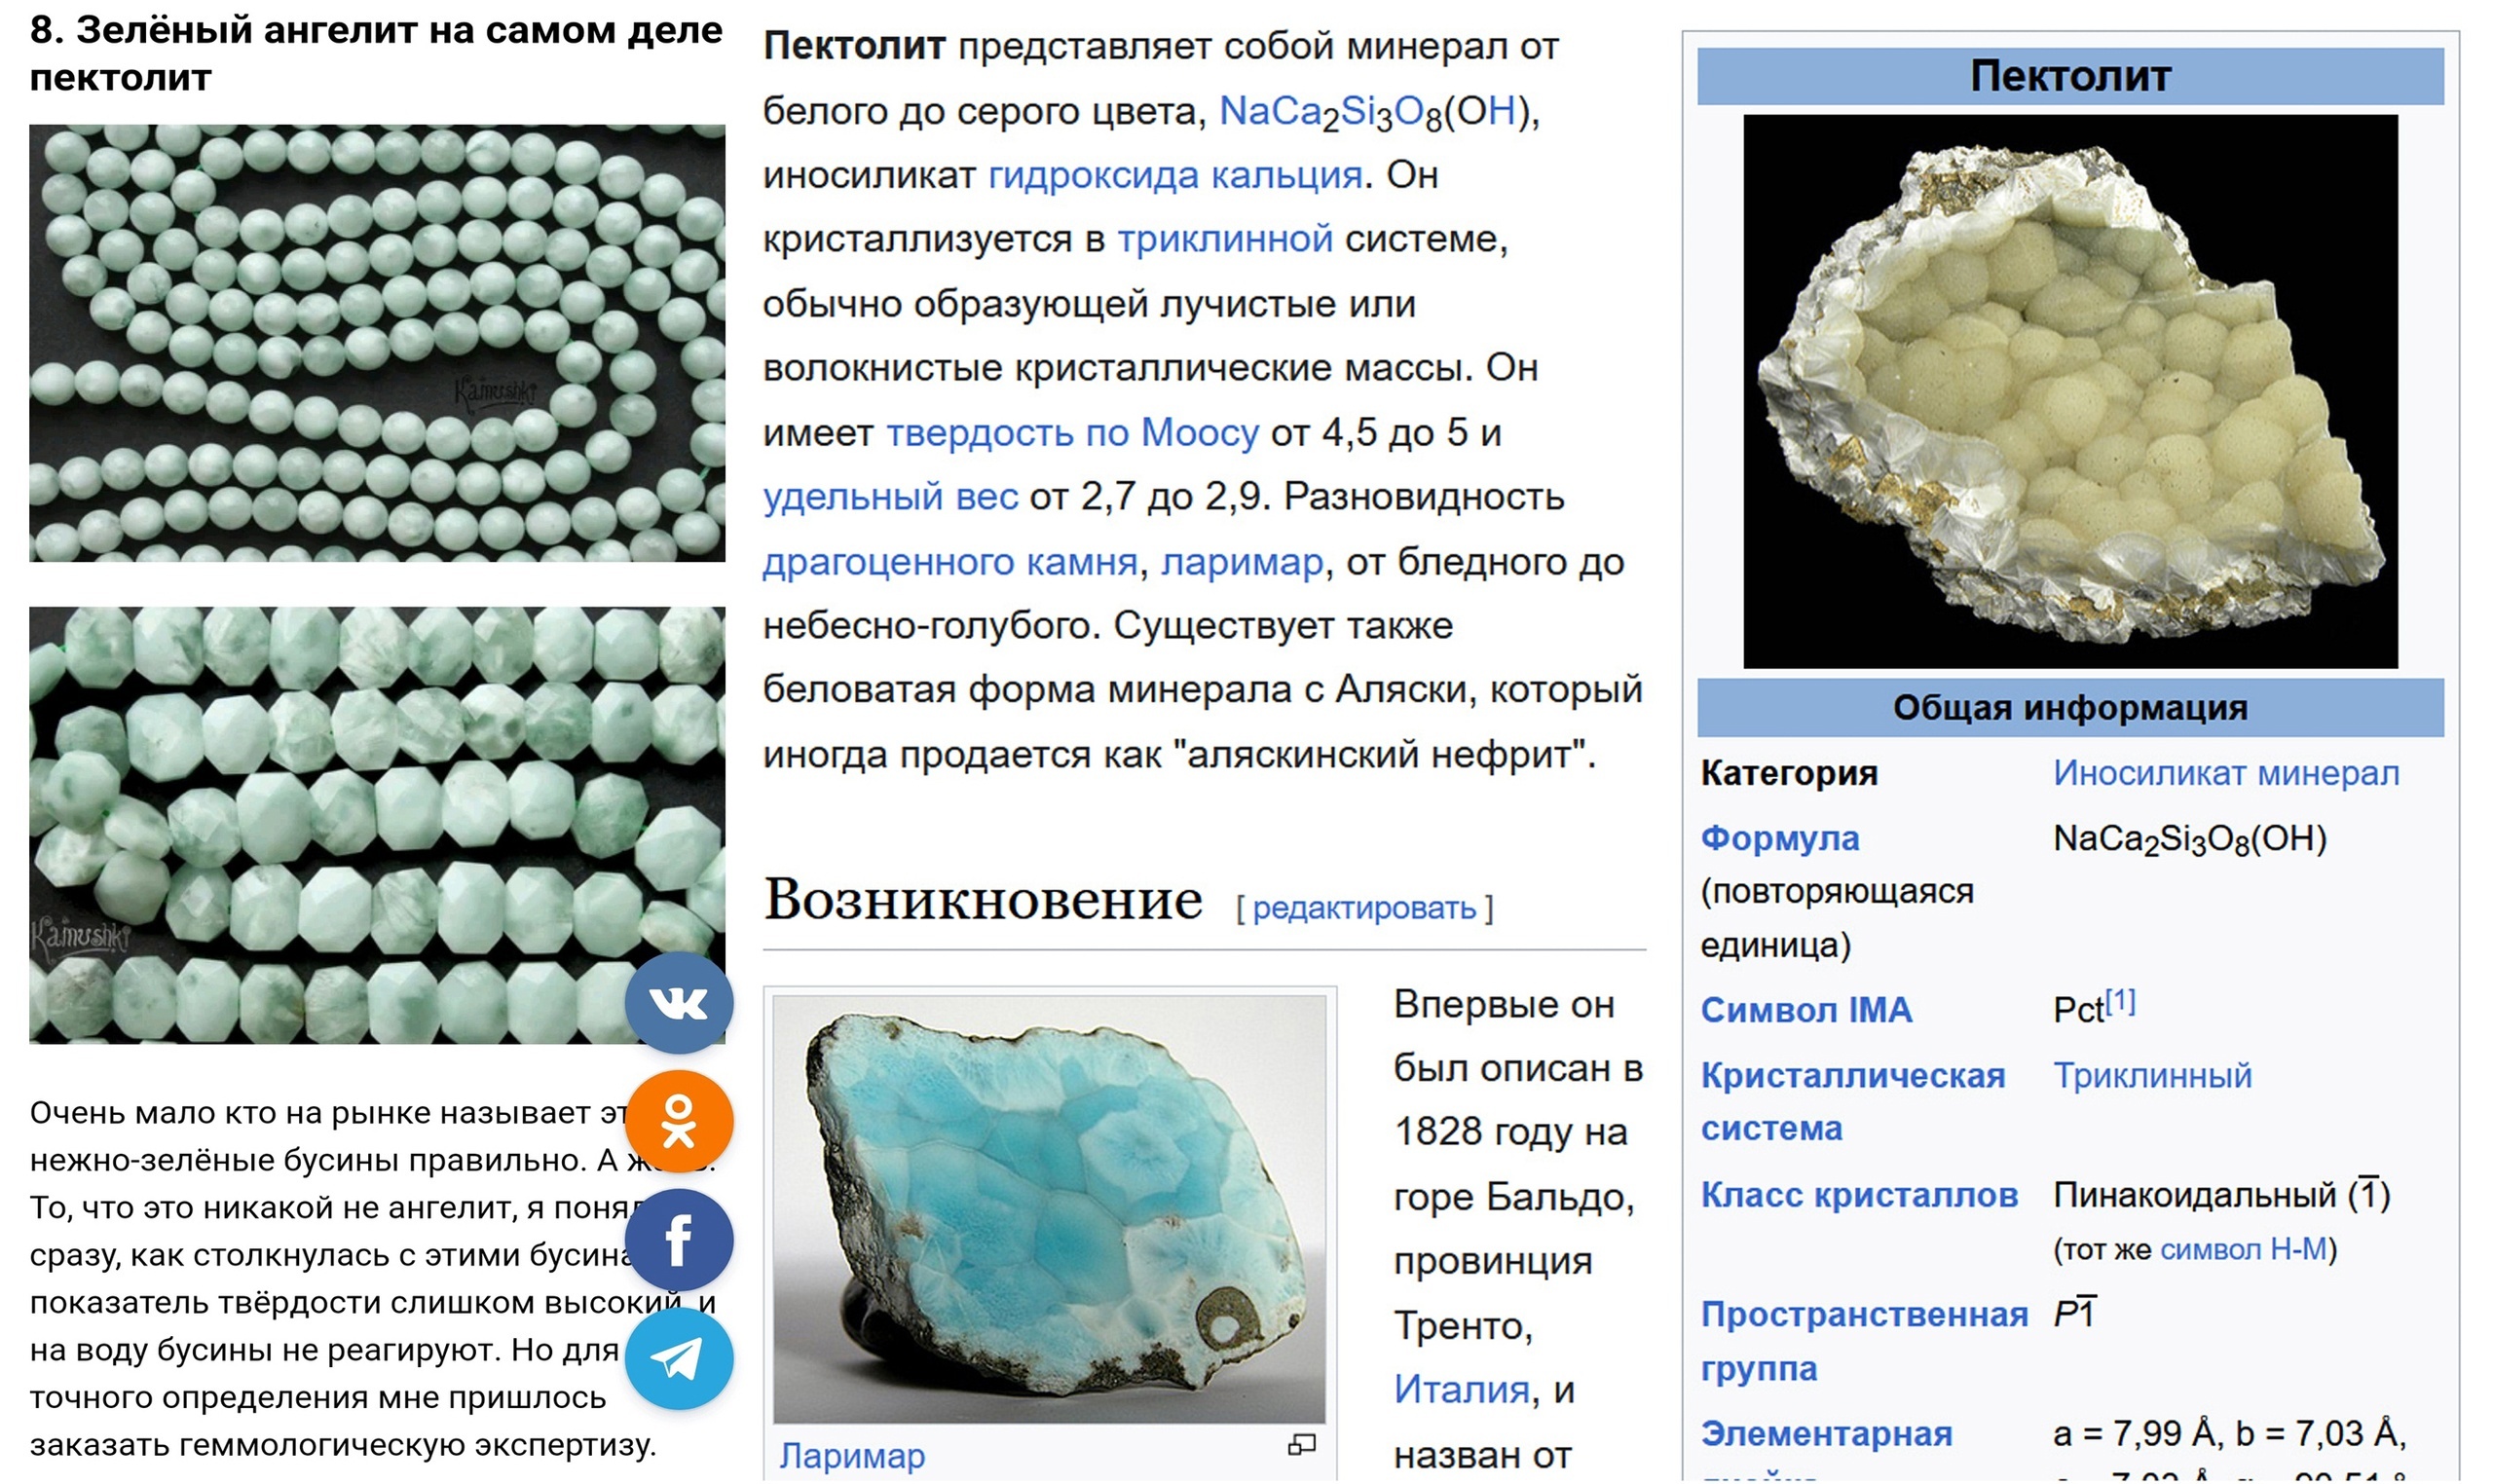Share via Telegram icon button
This screenshot has height=1484, width=2493.
(679, 1358)
